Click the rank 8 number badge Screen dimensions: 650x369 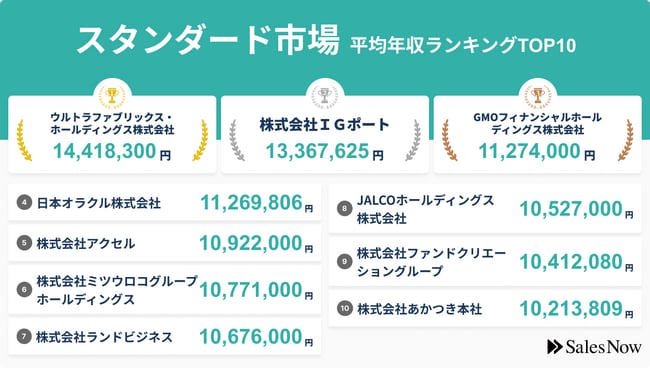tap(344, 209)
